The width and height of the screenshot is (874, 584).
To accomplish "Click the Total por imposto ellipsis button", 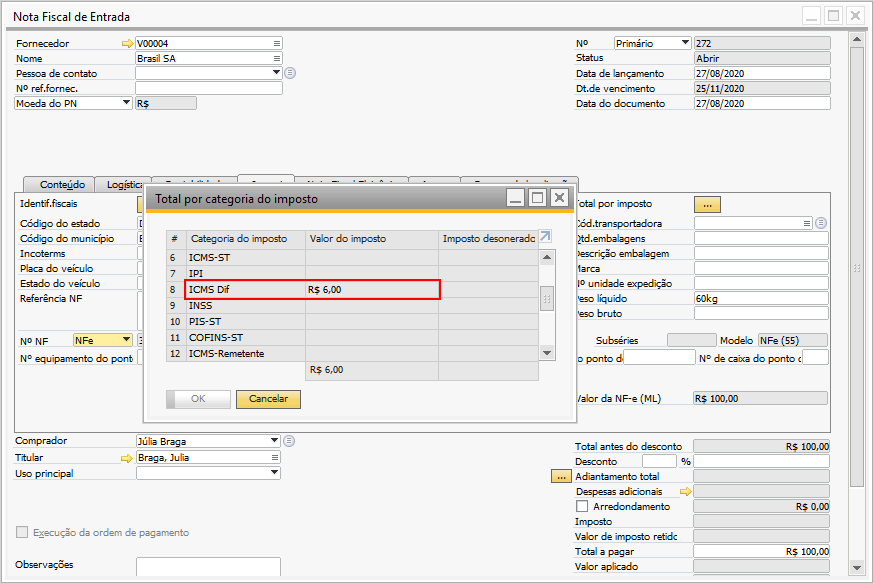I will pyautogui.click(x=707, y=205).
